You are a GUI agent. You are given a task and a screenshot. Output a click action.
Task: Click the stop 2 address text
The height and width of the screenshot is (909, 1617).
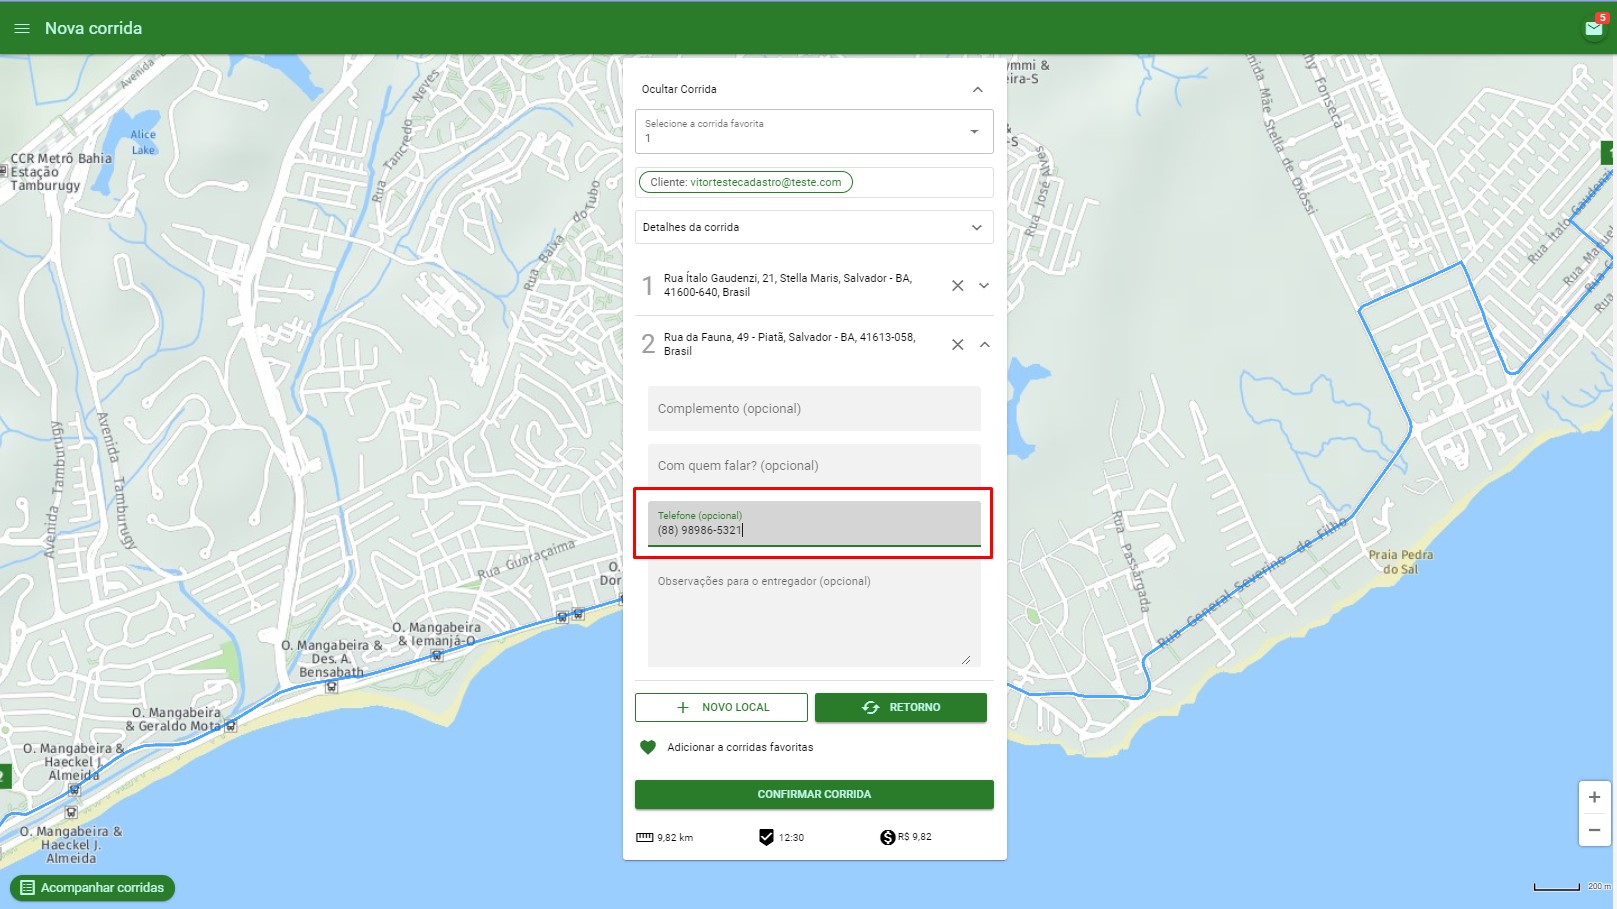(790, 344)
